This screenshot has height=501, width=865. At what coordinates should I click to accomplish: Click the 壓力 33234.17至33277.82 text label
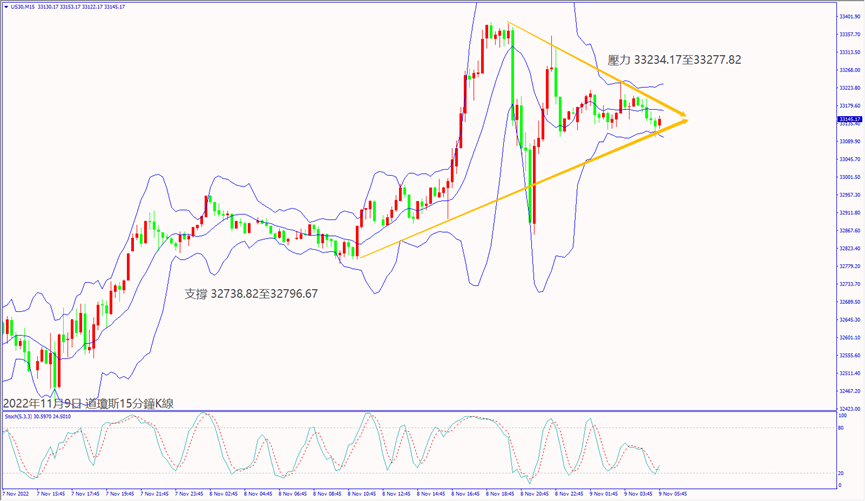tap(674, 60)
